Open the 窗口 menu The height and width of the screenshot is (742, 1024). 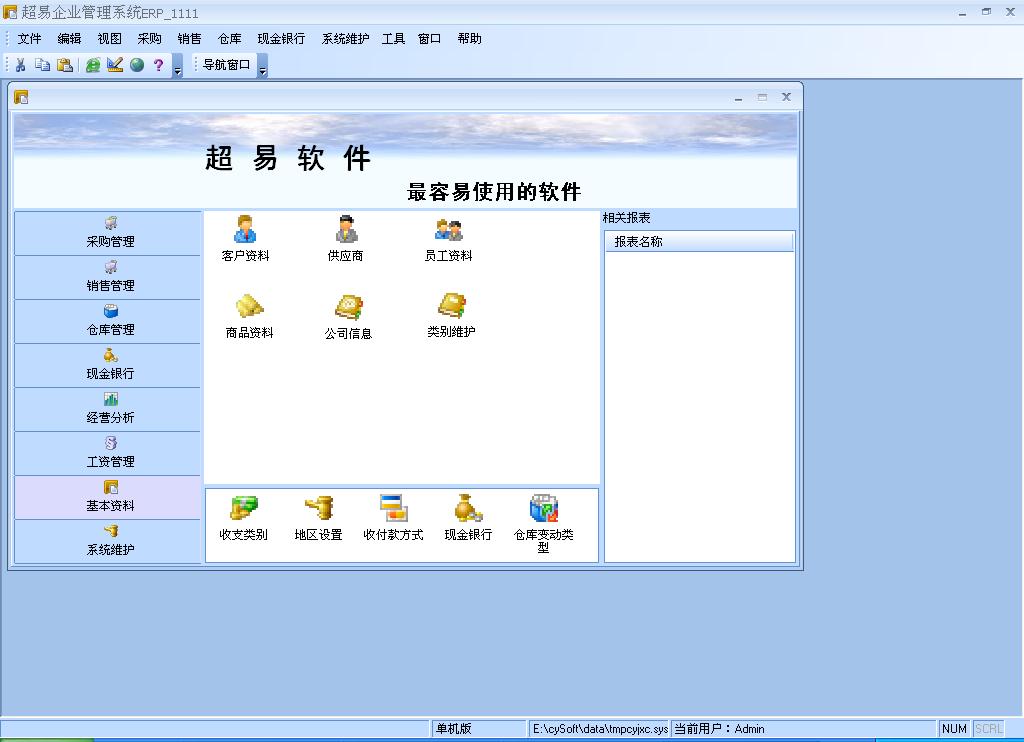pyautogui.click(x=429, y=39)
